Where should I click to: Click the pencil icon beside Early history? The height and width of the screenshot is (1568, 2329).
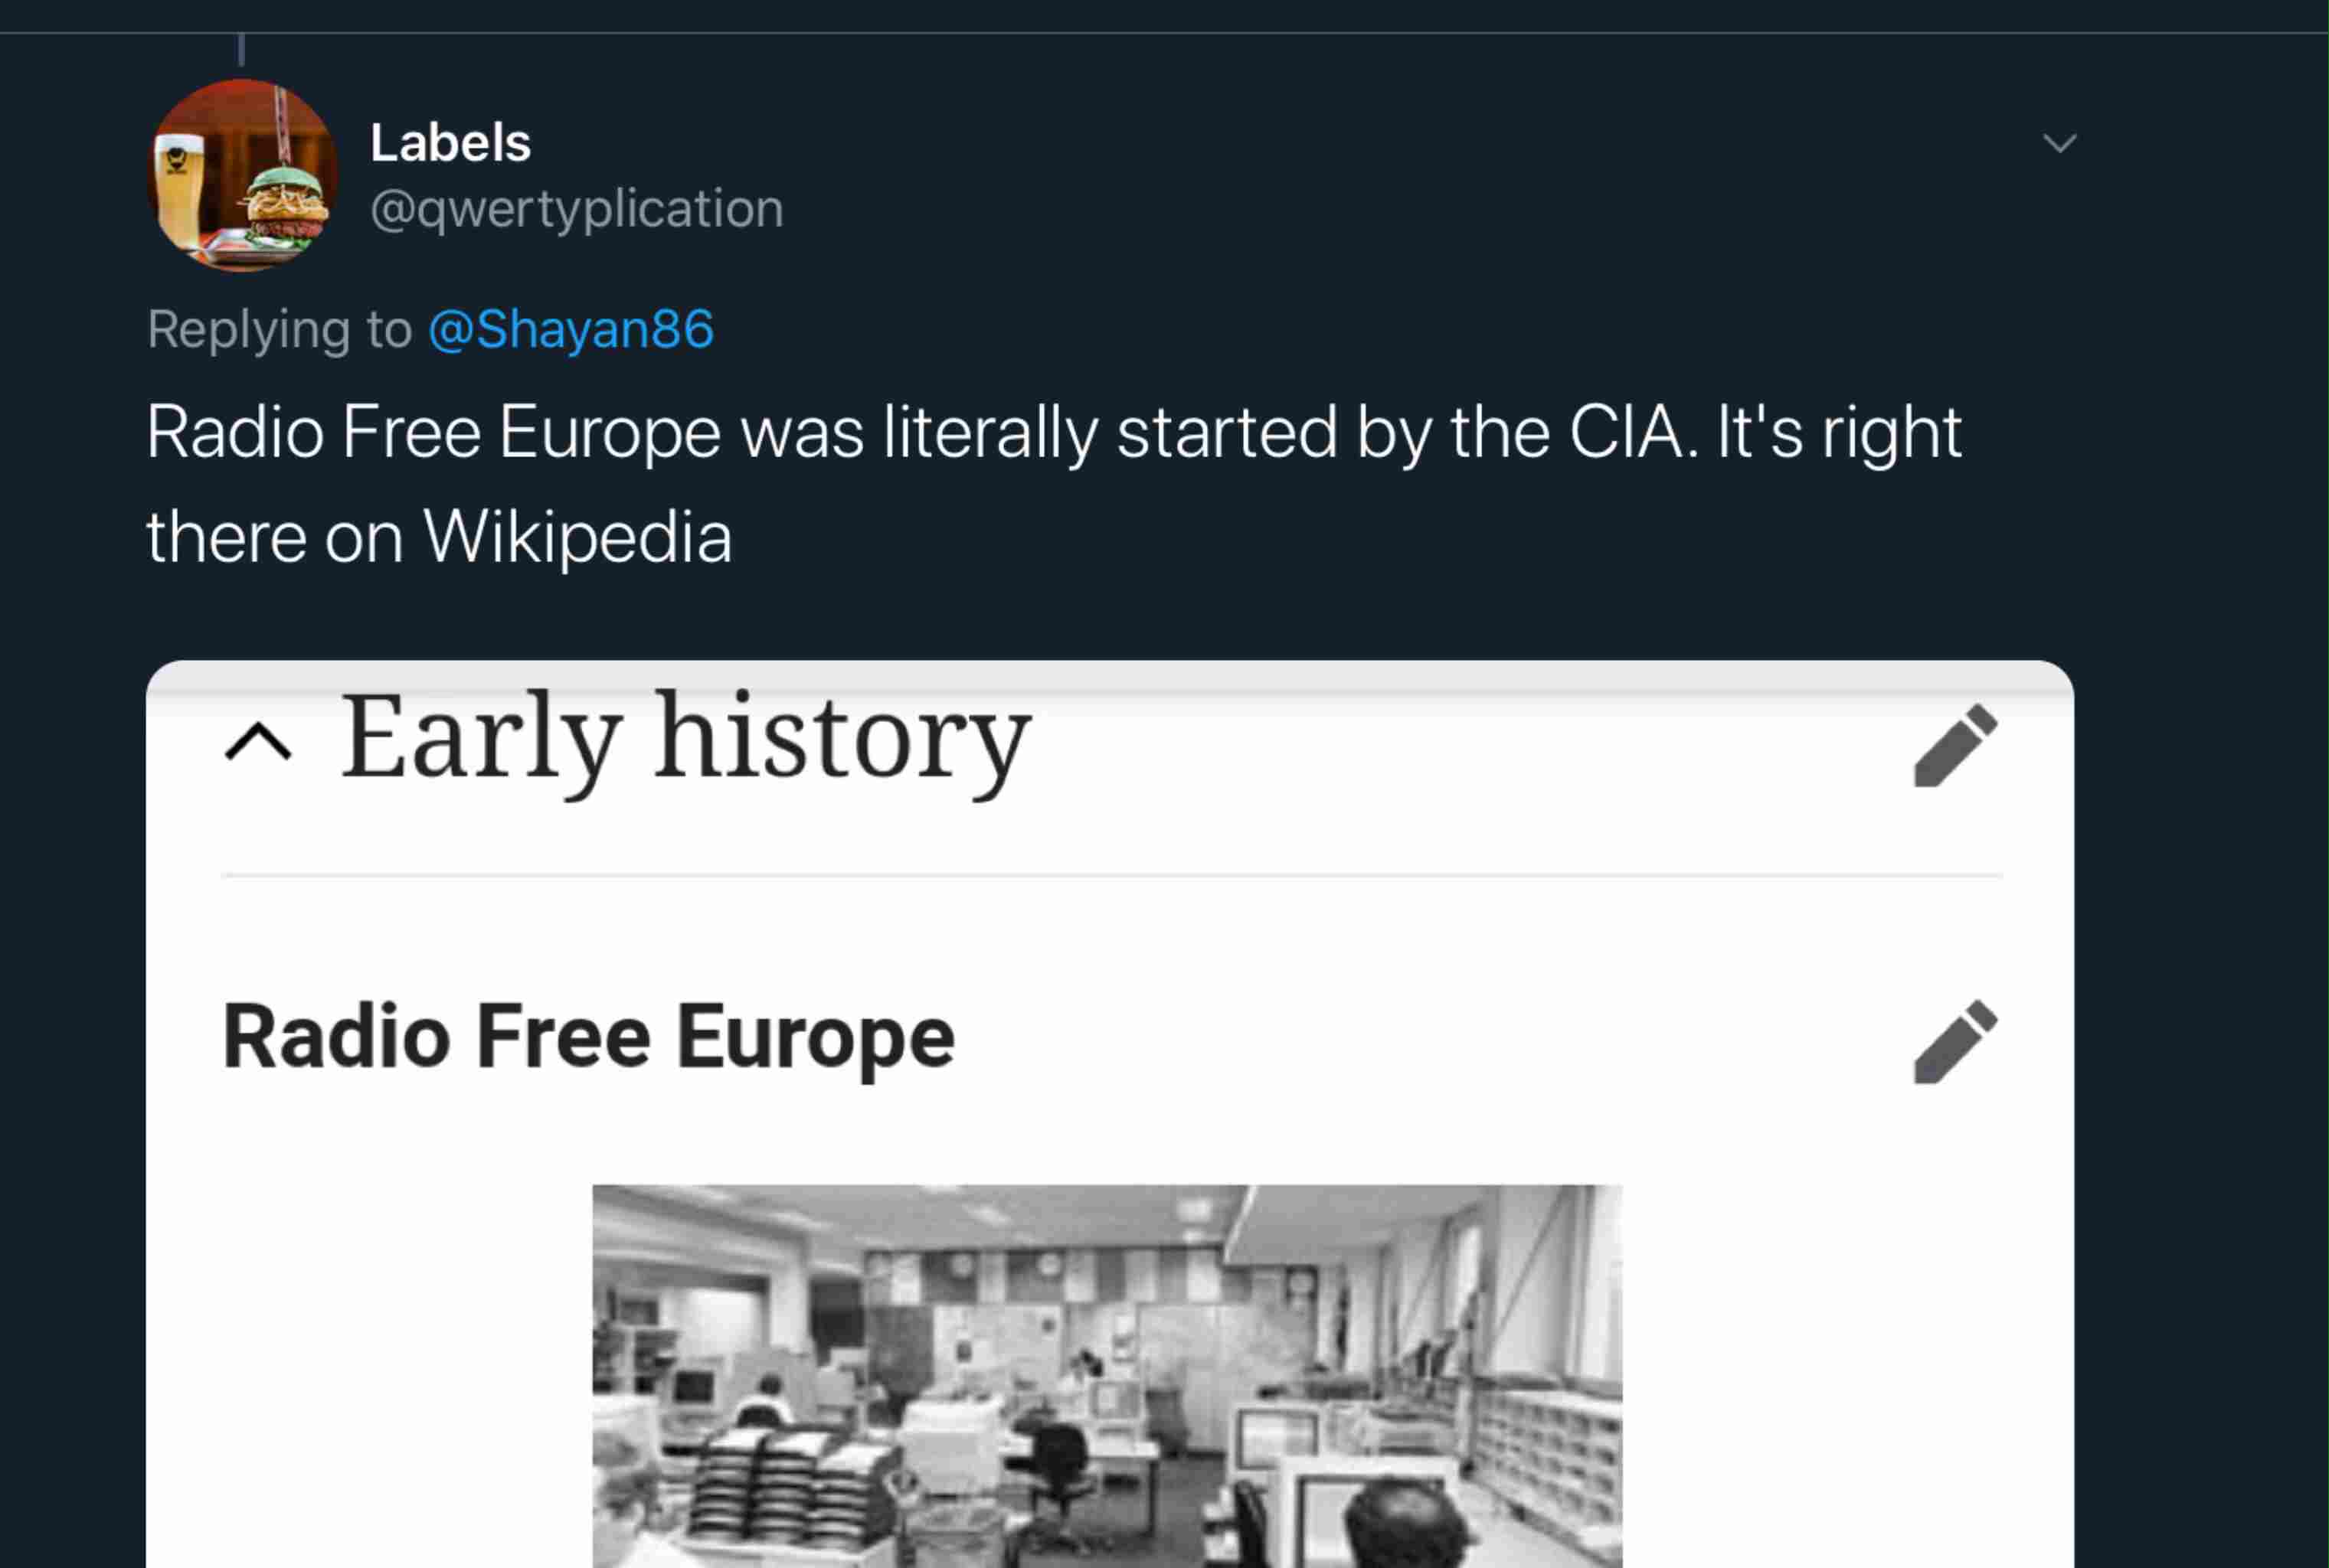click(x=1955, y=746)
